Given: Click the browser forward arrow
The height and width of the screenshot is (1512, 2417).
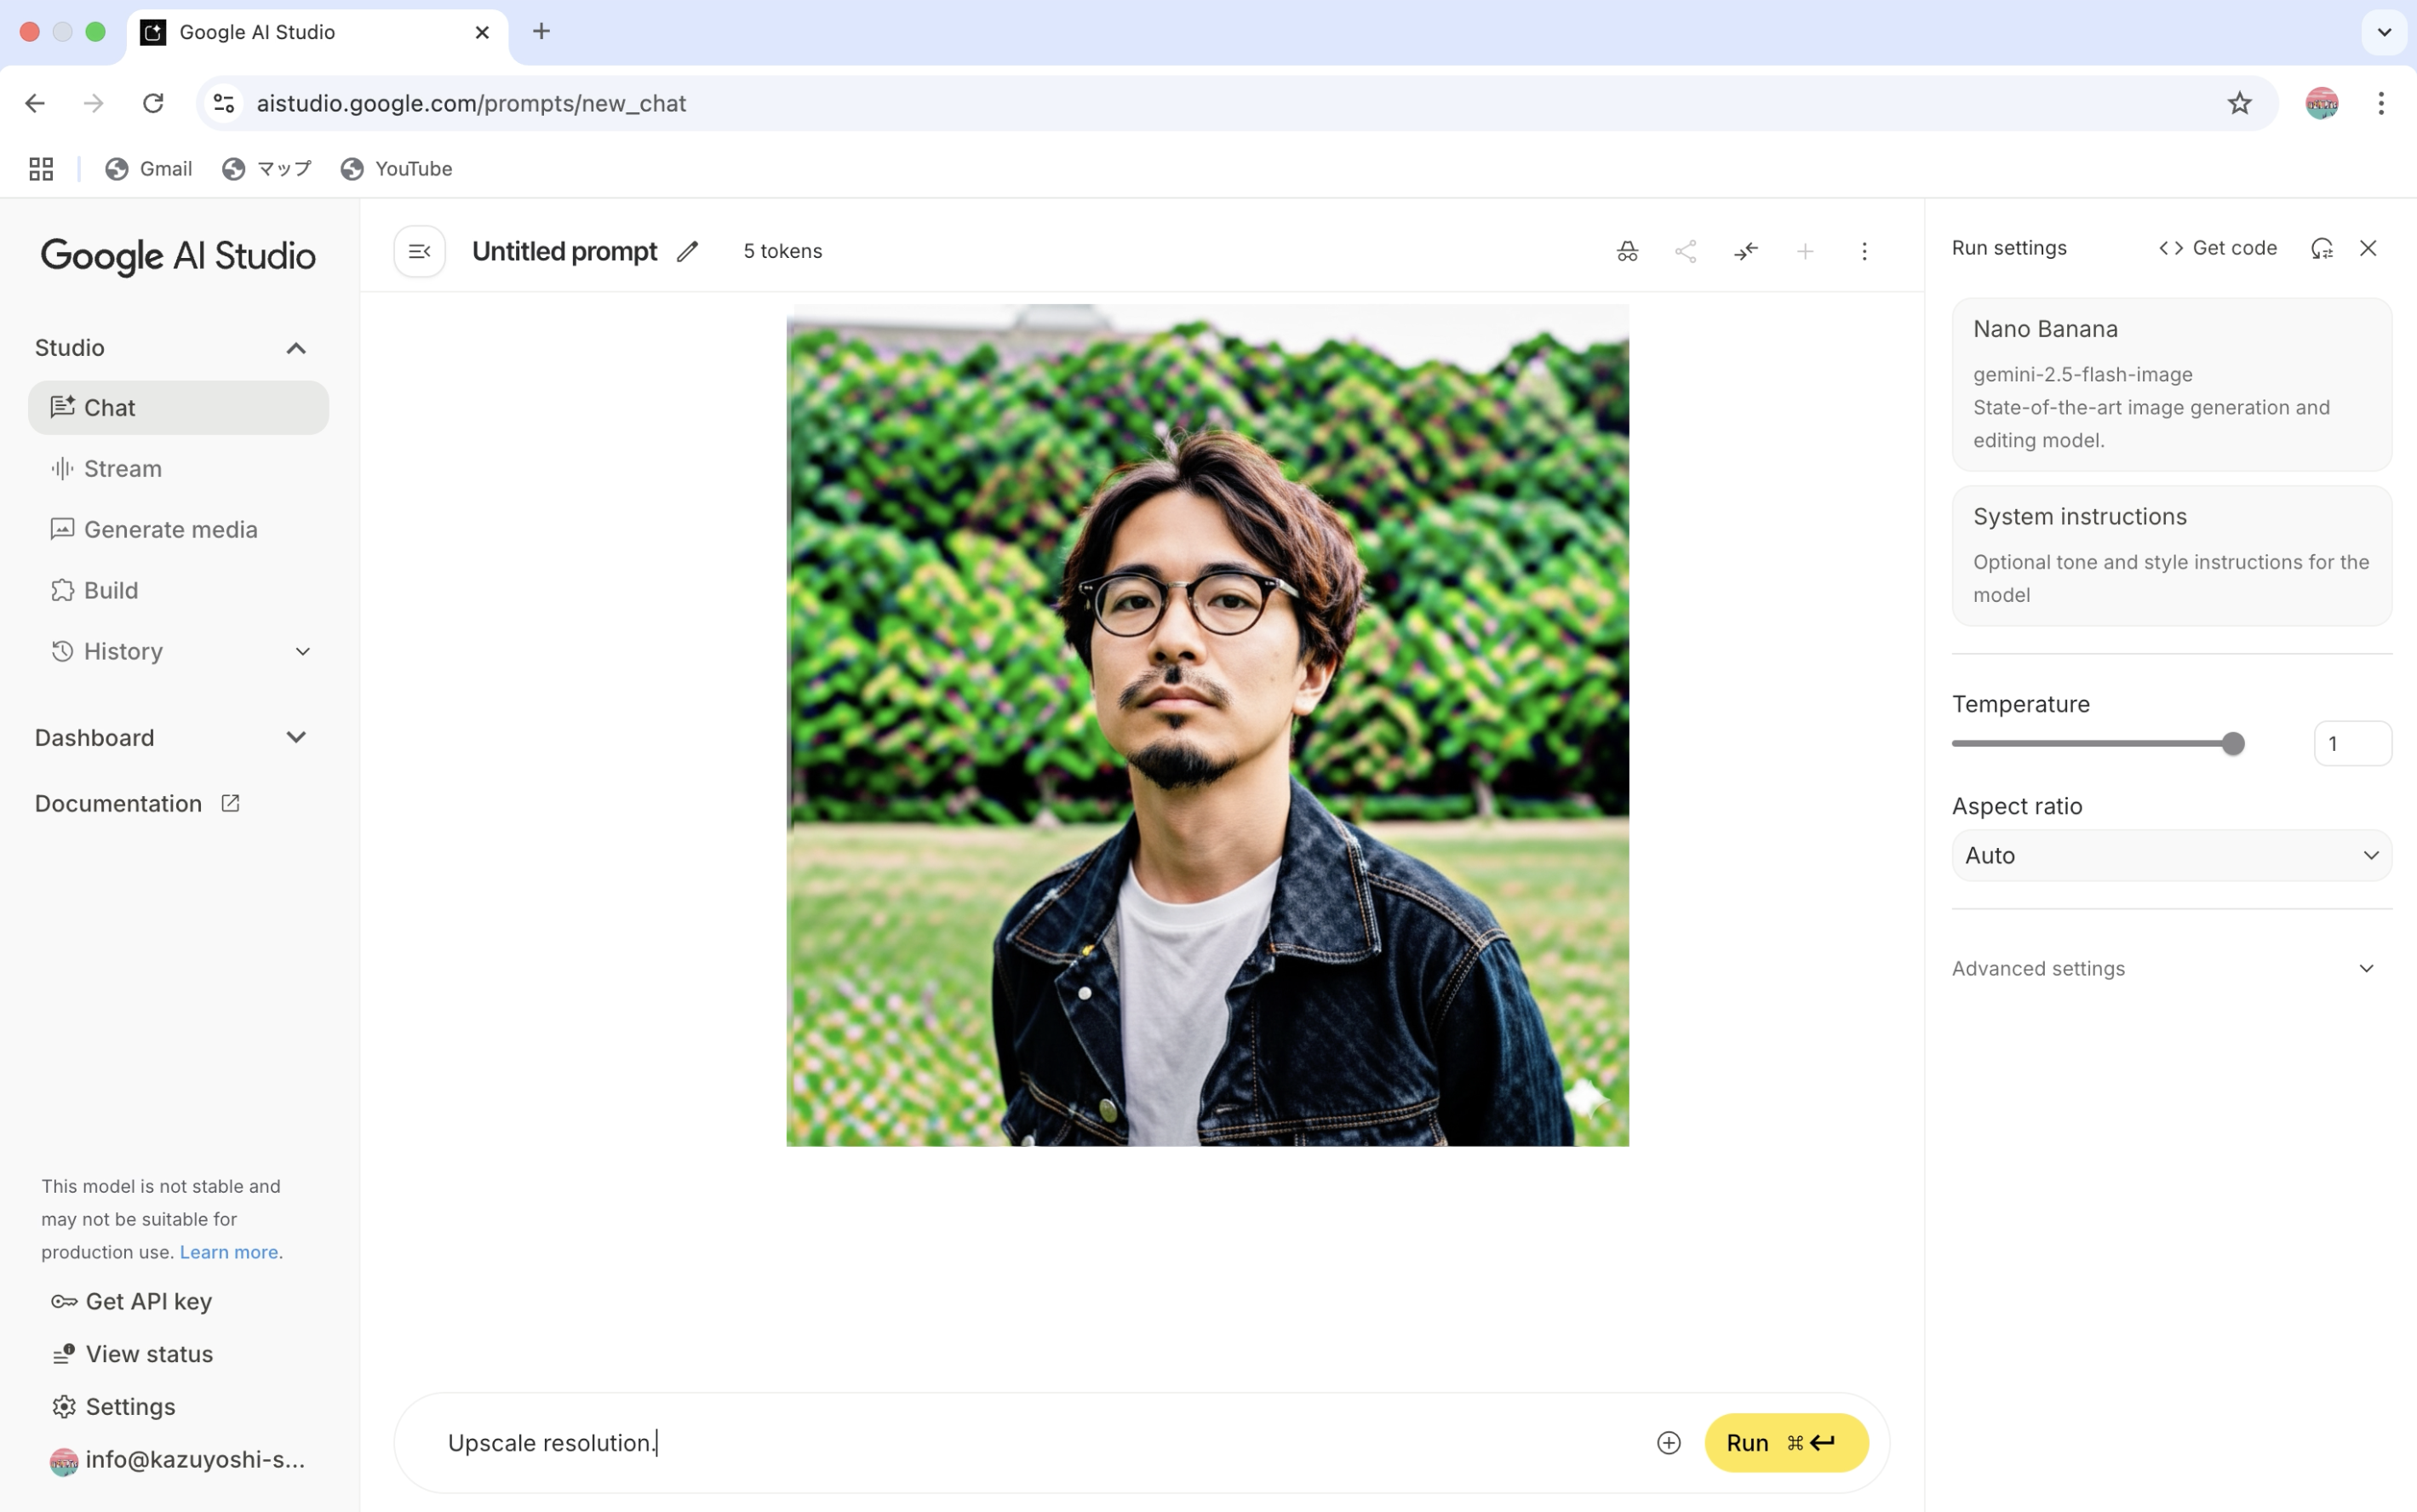Looking at the screenshot, I should click(x=93, y=103).
